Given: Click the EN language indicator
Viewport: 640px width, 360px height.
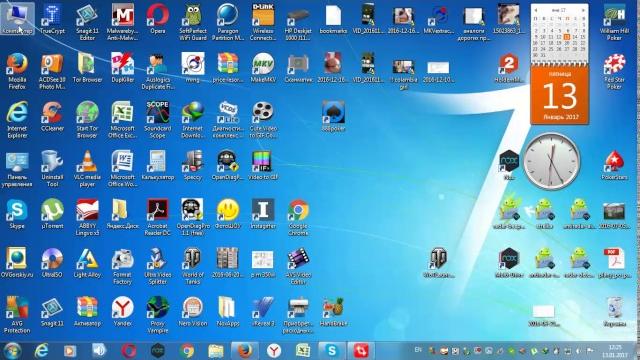Looking at the screenshot, I should click(x=418, y=350).
